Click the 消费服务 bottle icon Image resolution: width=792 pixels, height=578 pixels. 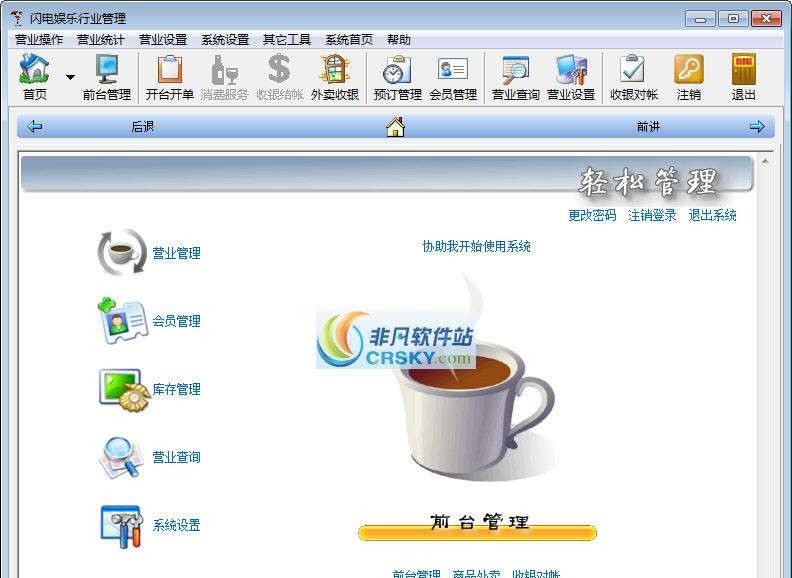click(x=224, y=69)
